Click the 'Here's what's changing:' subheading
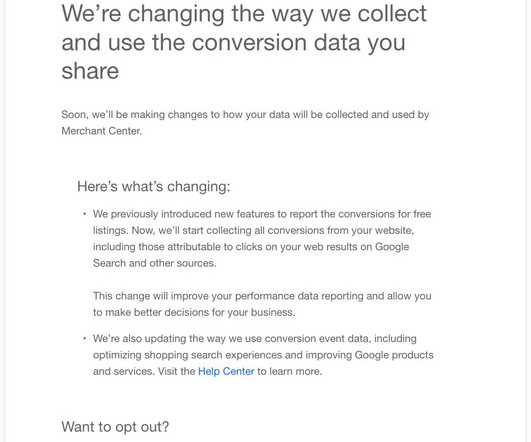This screenshot has width=531, height=442. click(x=154, y=187)
